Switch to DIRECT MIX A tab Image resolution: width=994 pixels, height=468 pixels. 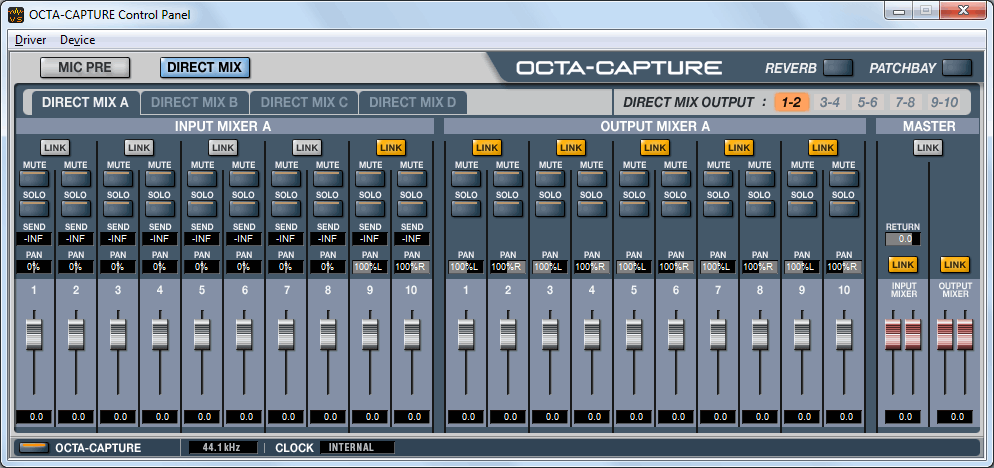click(x=85, y=102)
